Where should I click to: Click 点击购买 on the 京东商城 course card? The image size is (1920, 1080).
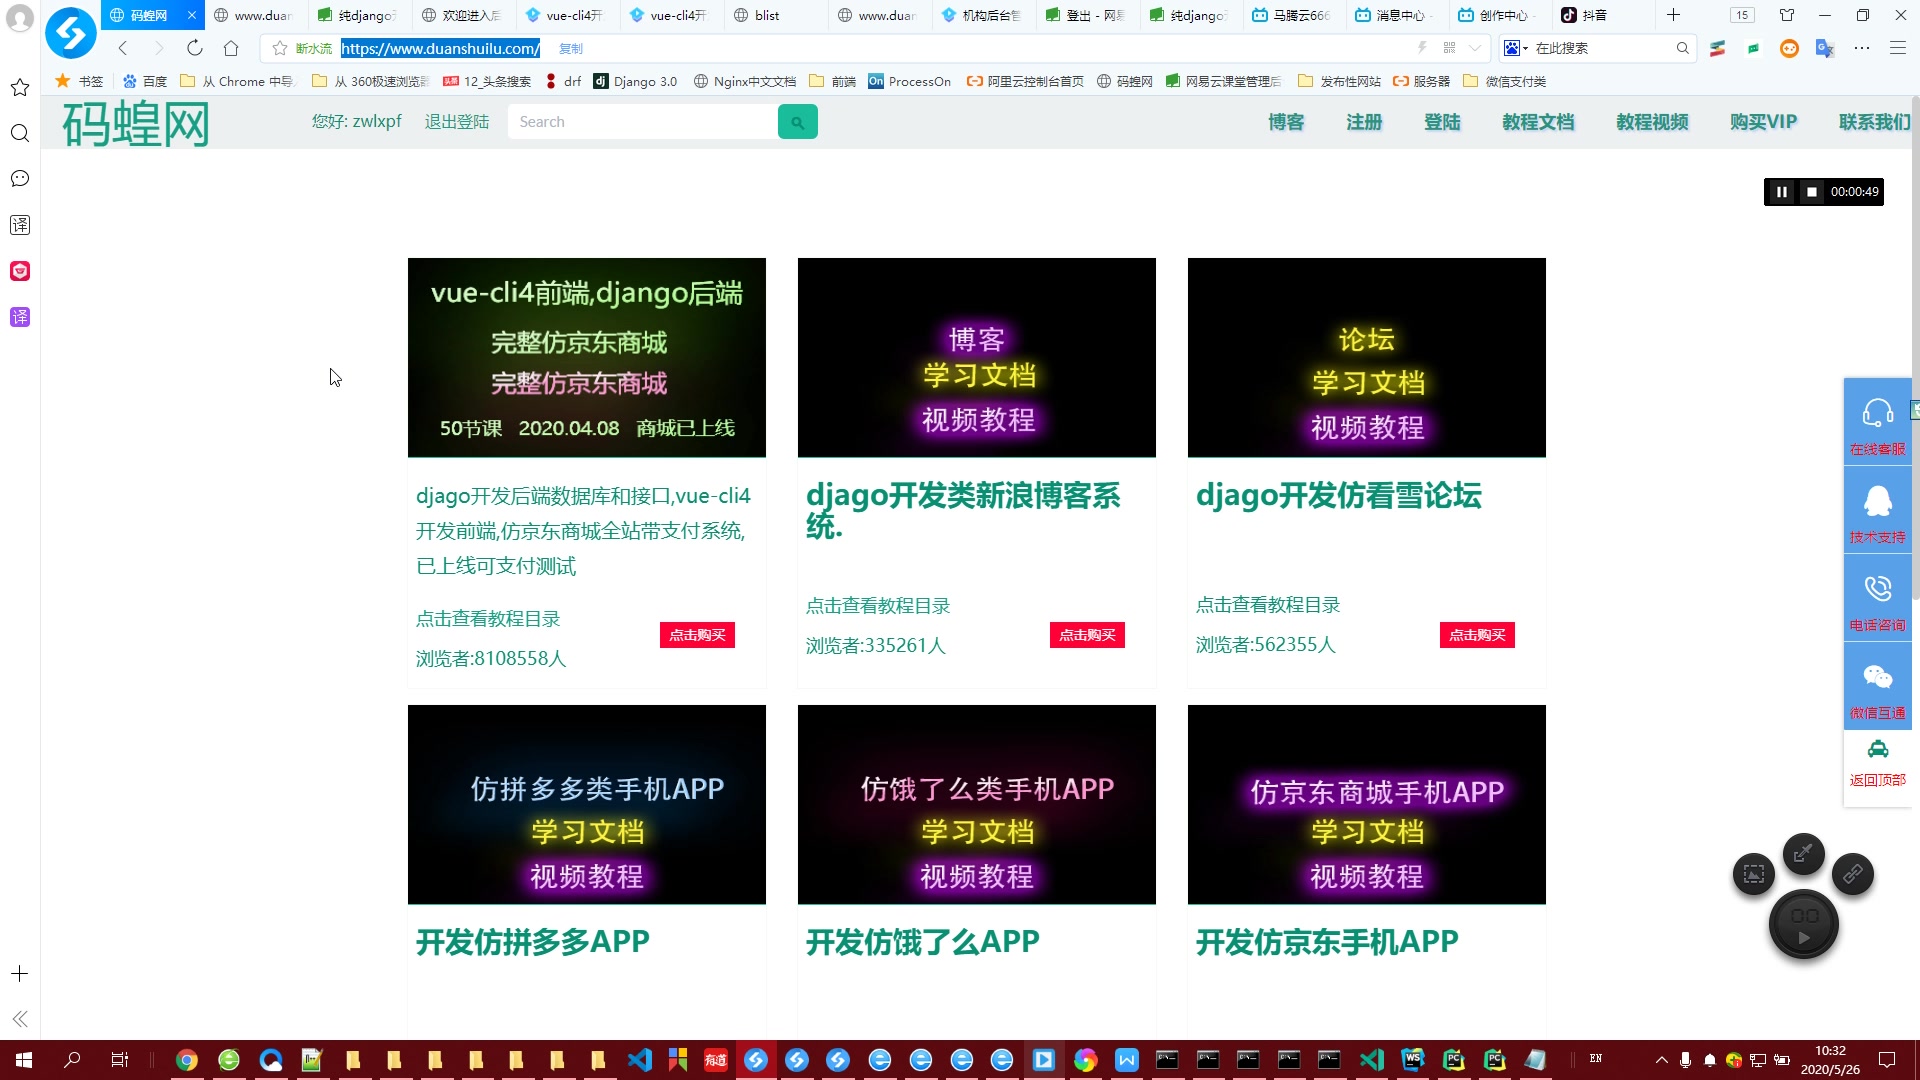pyautogui.click(x=697, y=635)
